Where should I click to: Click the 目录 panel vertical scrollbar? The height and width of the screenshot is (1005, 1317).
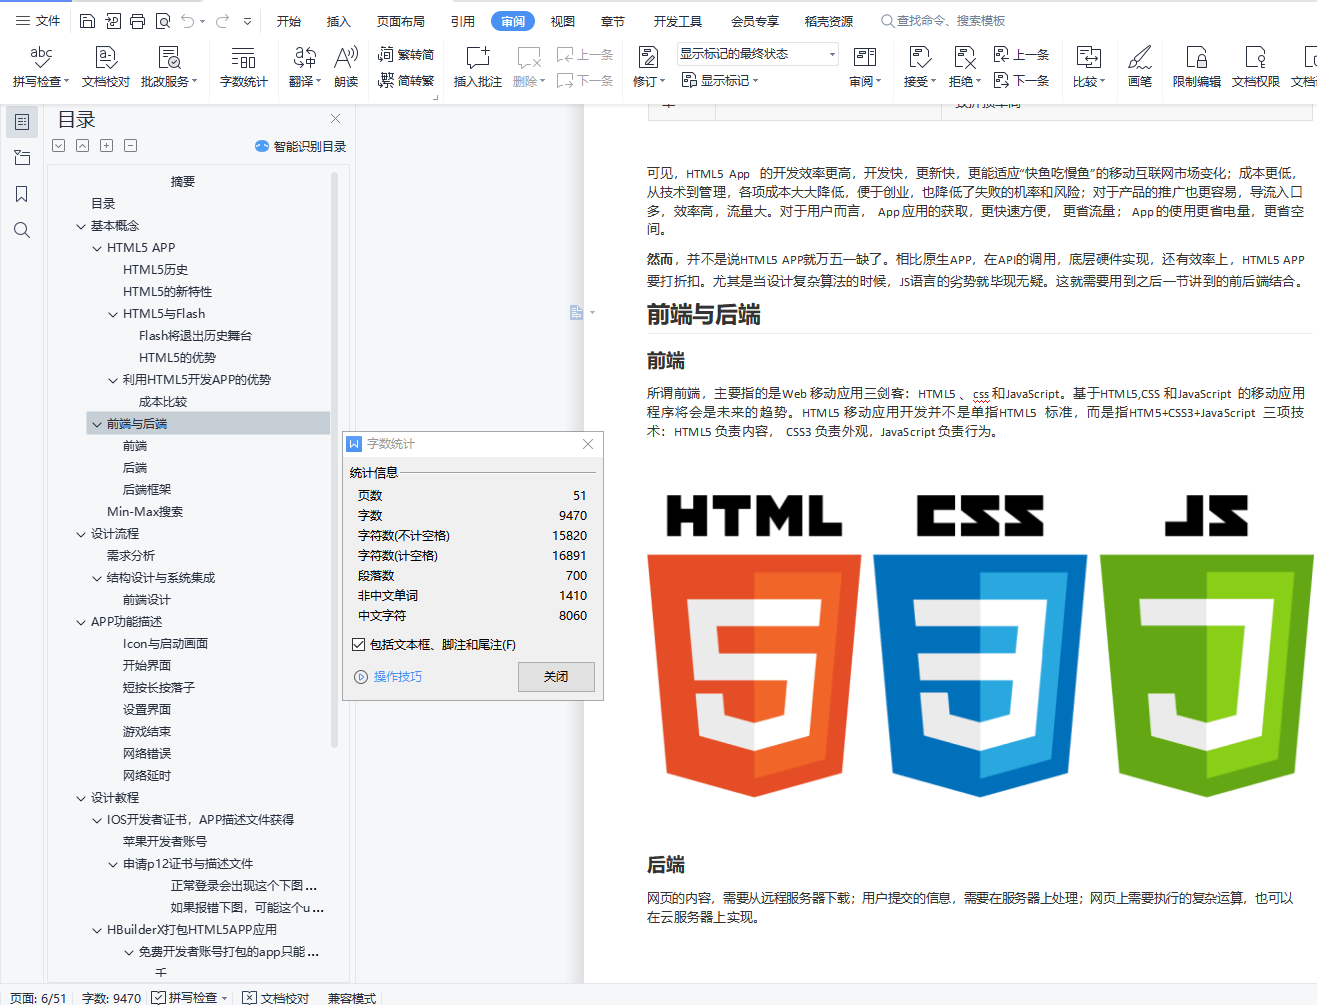pyautogui.click(x=334, y=460)
